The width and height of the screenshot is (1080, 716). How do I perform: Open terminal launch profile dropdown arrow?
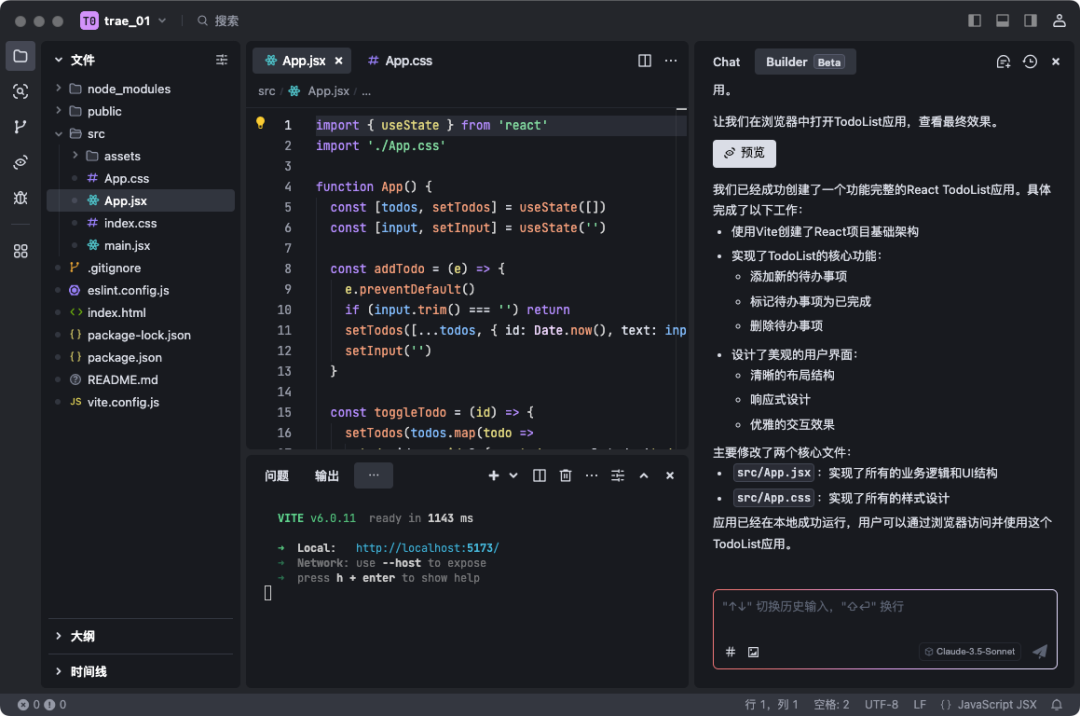pos(513,476)
